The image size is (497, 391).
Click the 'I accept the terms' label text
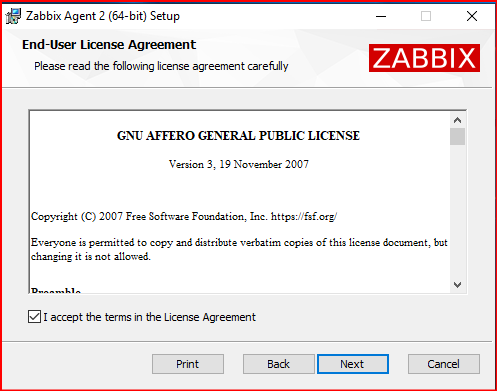149,317
